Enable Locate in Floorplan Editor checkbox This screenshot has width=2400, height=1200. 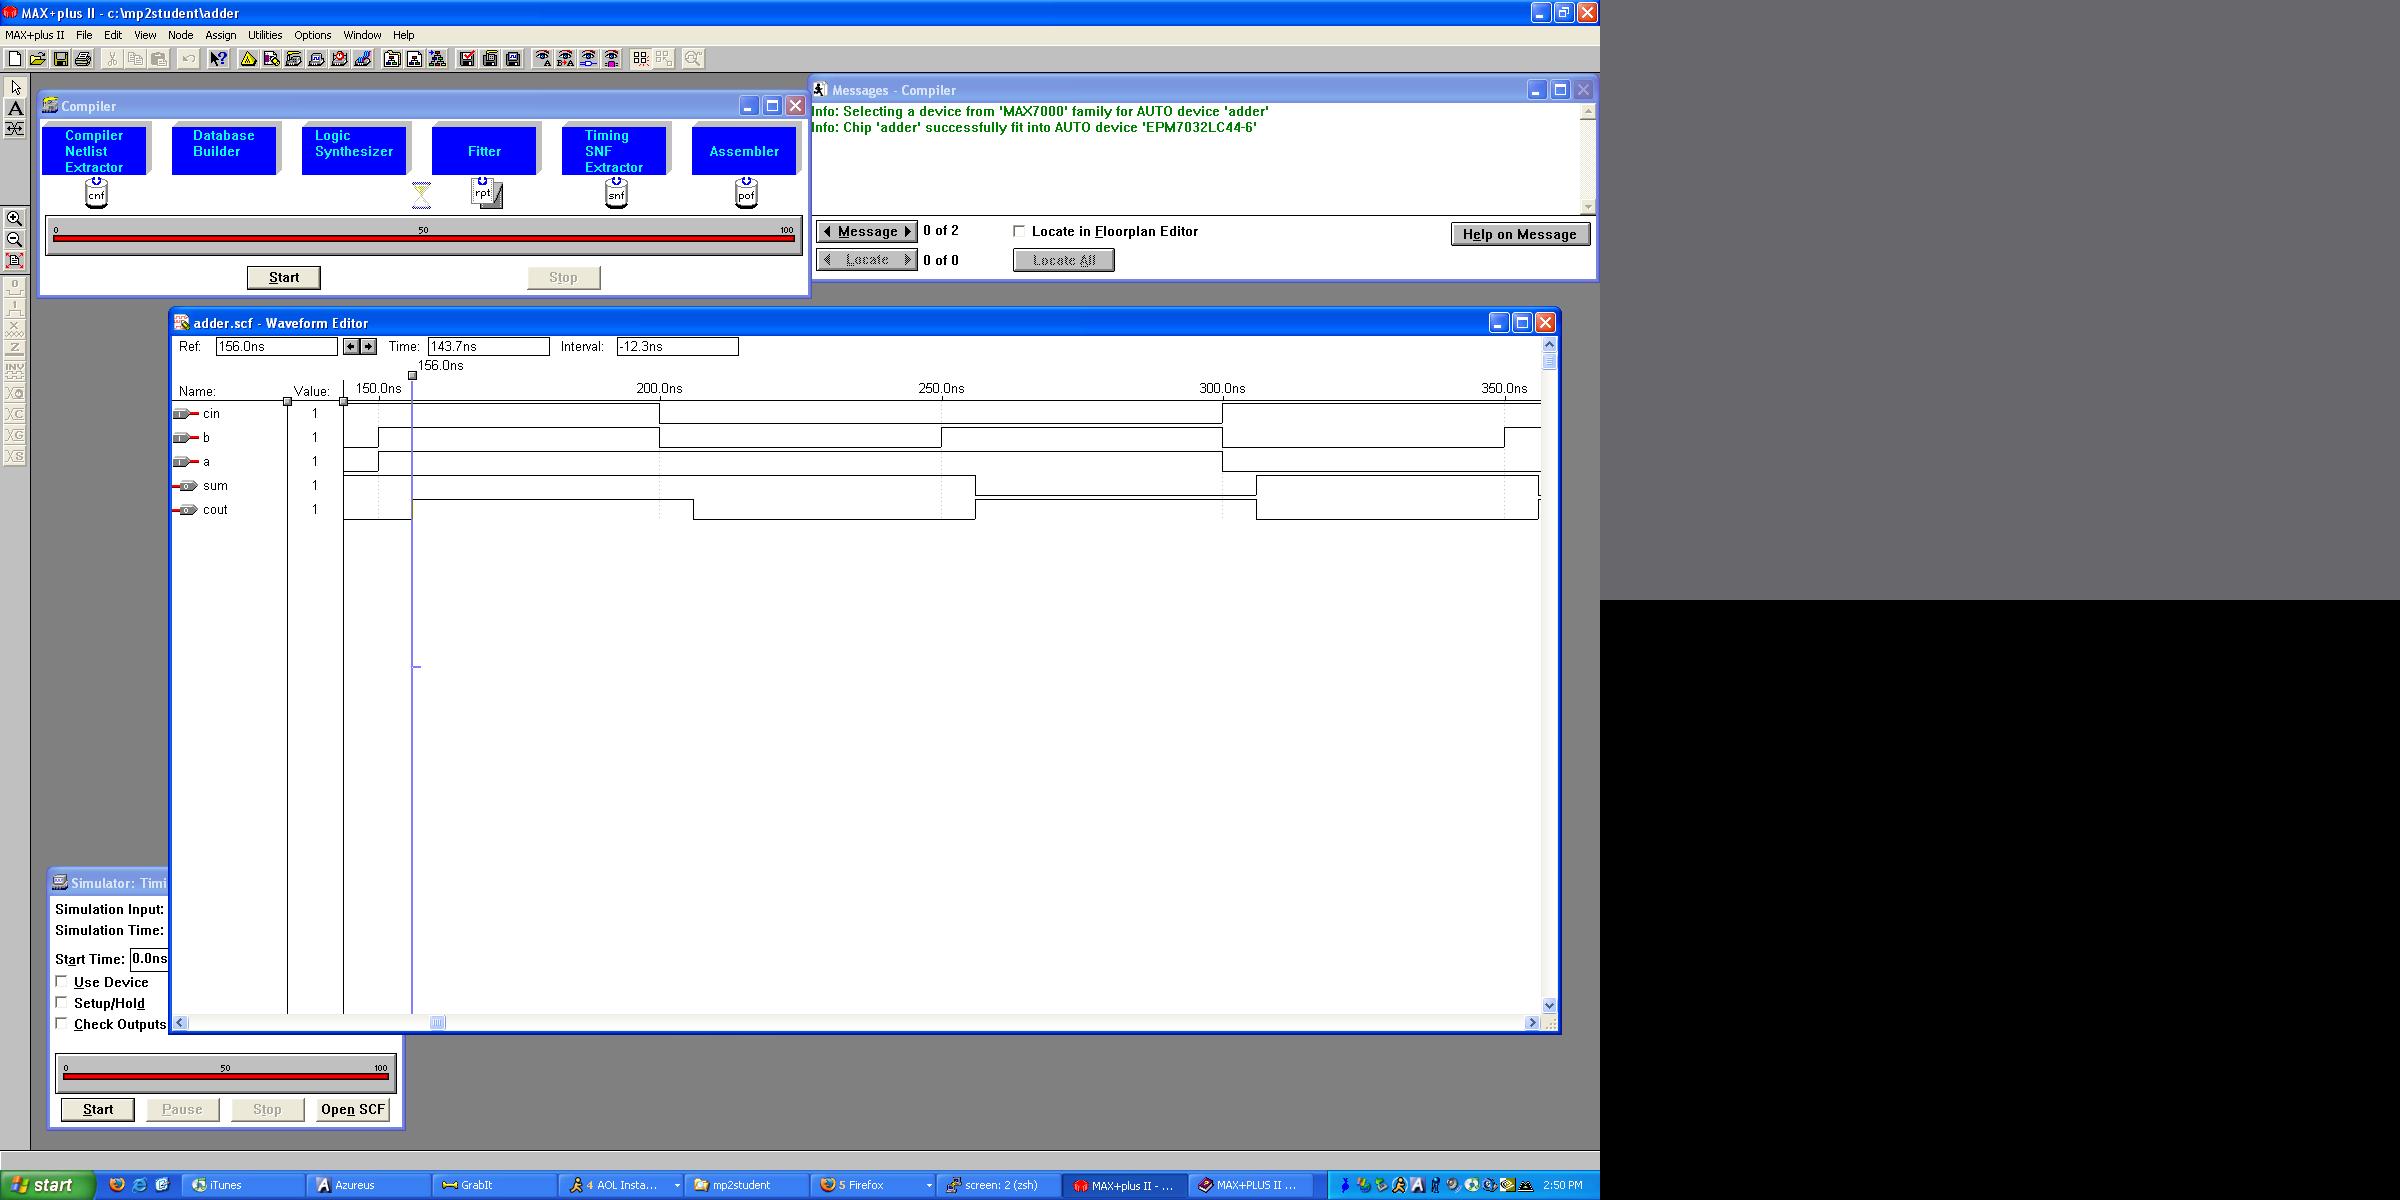pos(1019,231)
